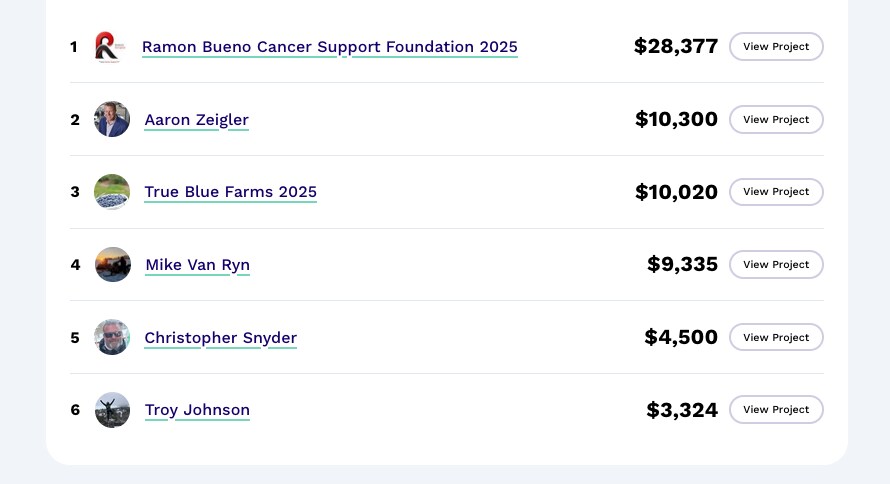Viewport: 890px width, 484px height.
Task: Click Troy Johnson's profile avatar
Action: [113, 410]
